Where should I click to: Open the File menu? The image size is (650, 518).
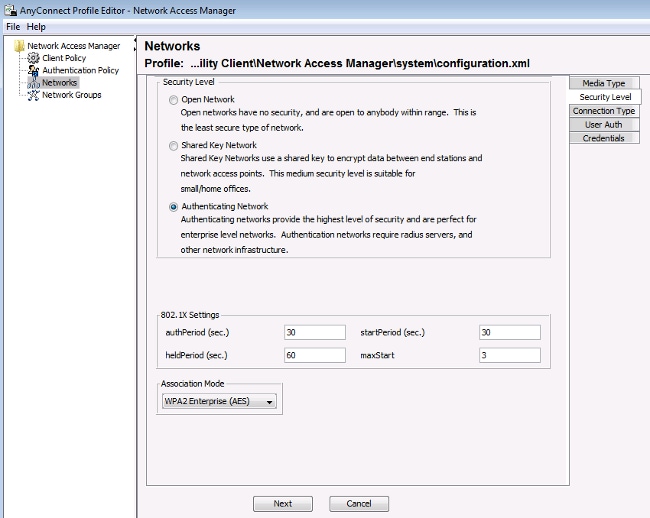click(x=13, y=27)
